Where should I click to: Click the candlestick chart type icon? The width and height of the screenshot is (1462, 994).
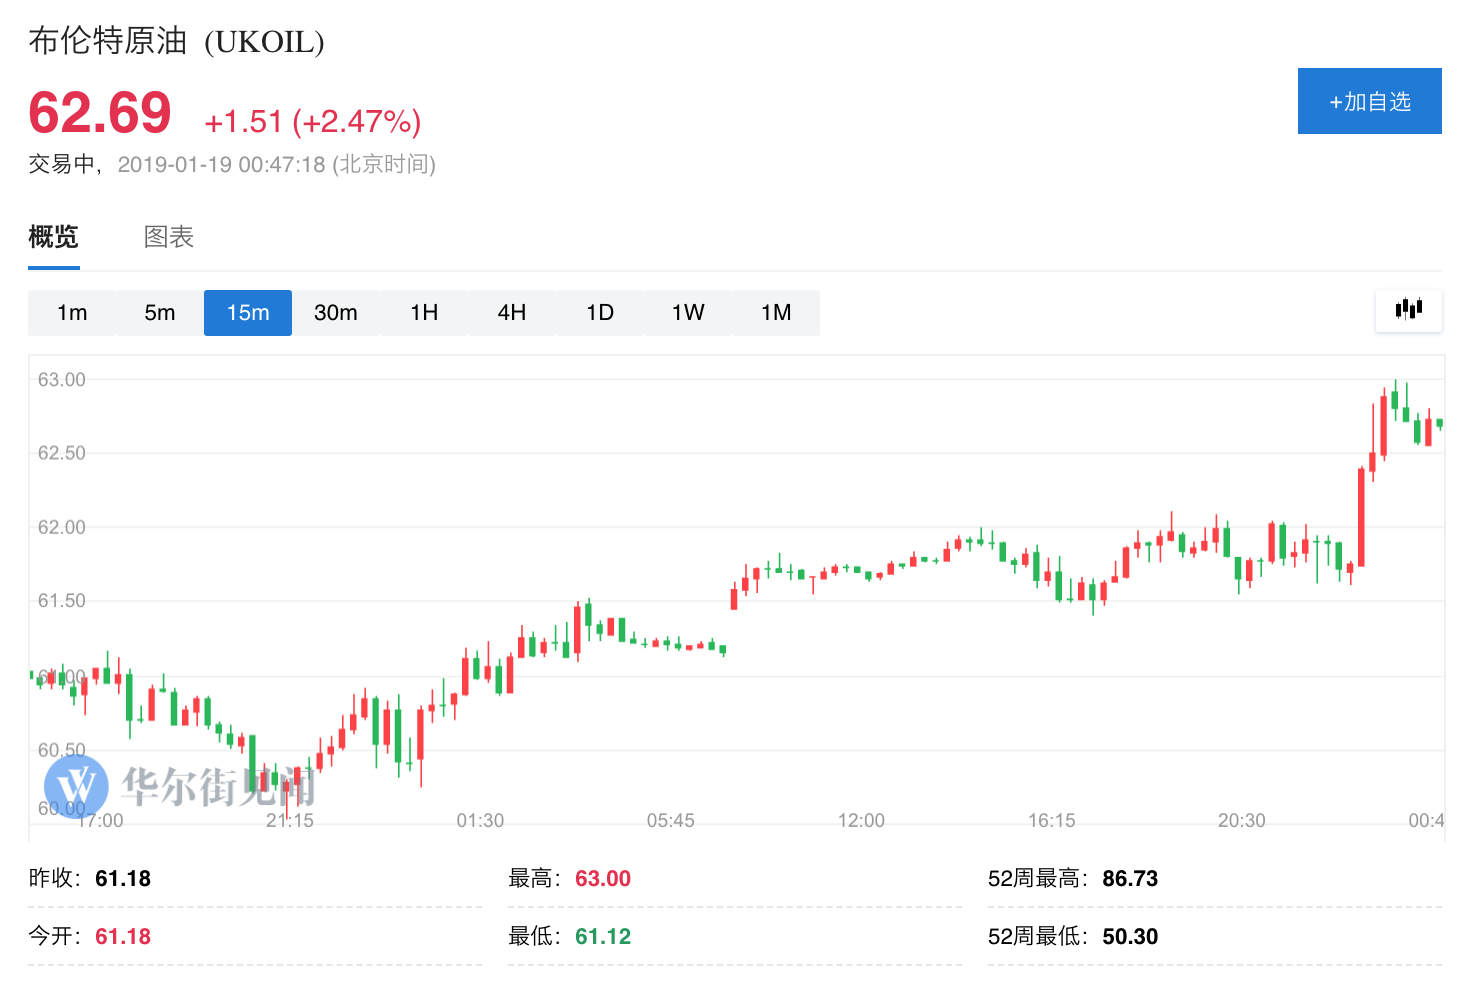click(1408, 310)
